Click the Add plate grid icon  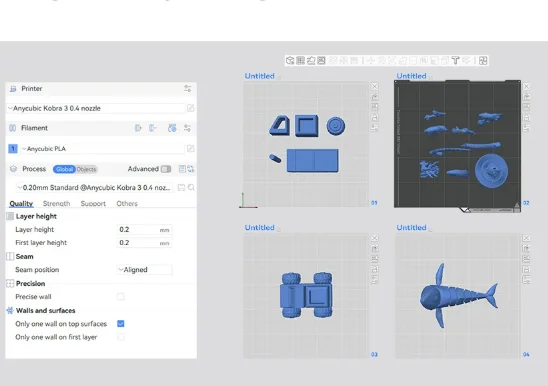(x=300, y=60)
